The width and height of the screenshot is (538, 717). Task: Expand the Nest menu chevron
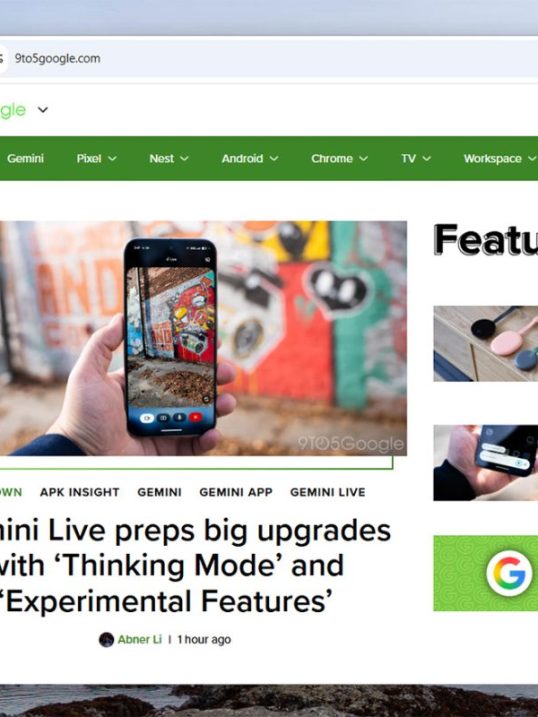[184, 159]
